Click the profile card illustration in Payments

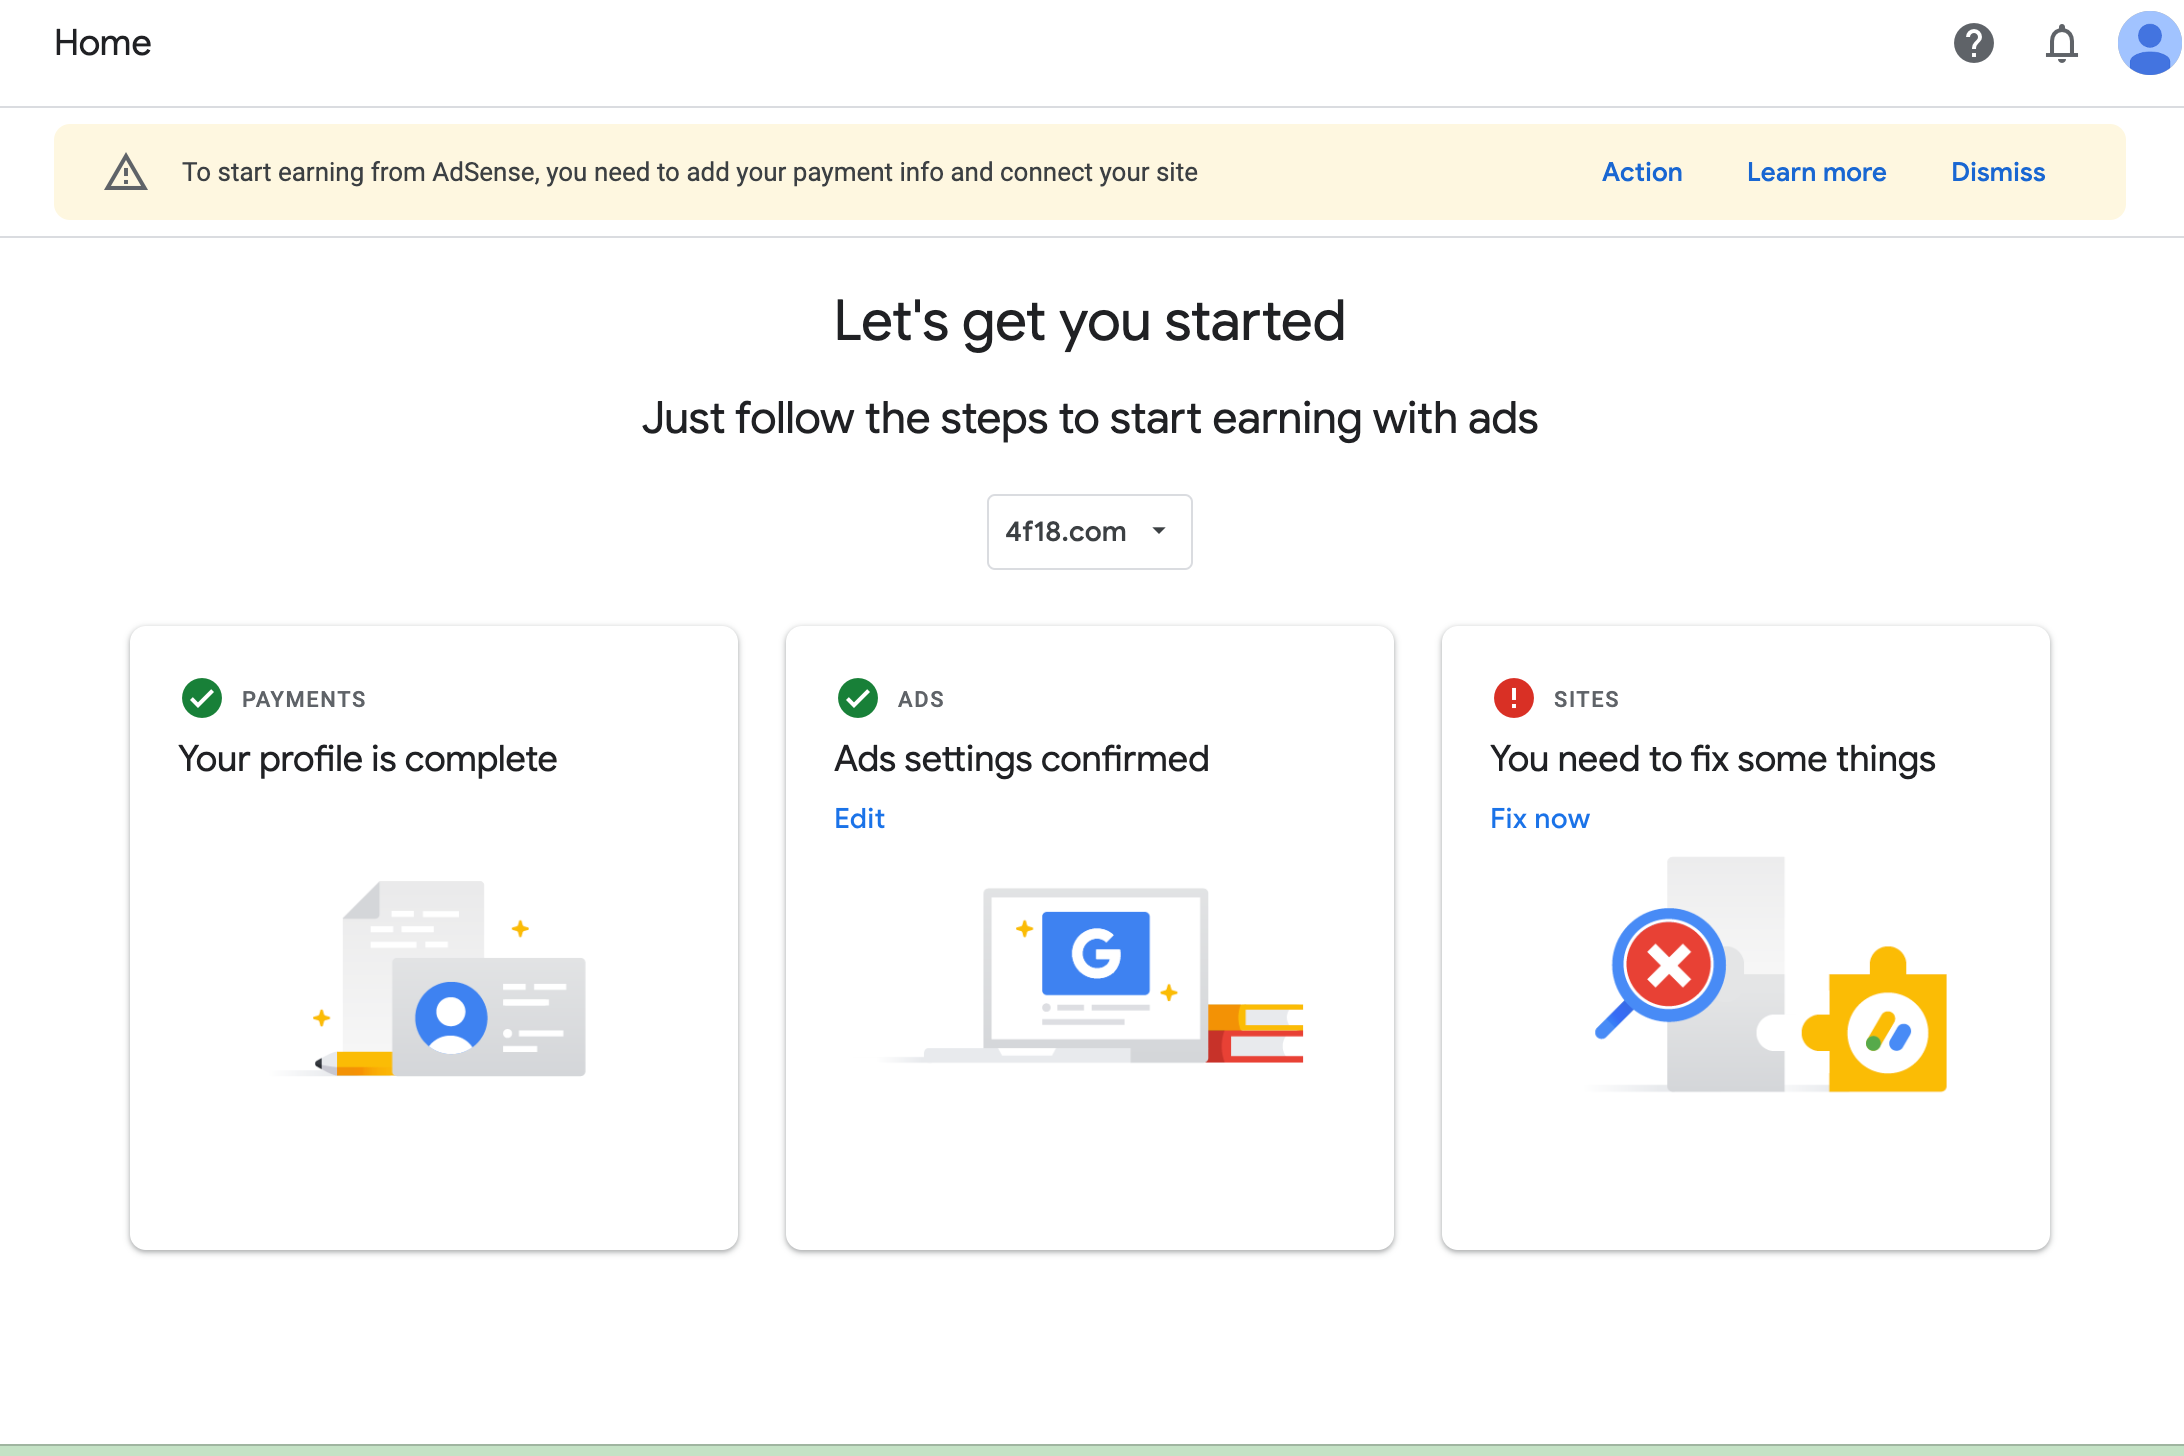450,980
